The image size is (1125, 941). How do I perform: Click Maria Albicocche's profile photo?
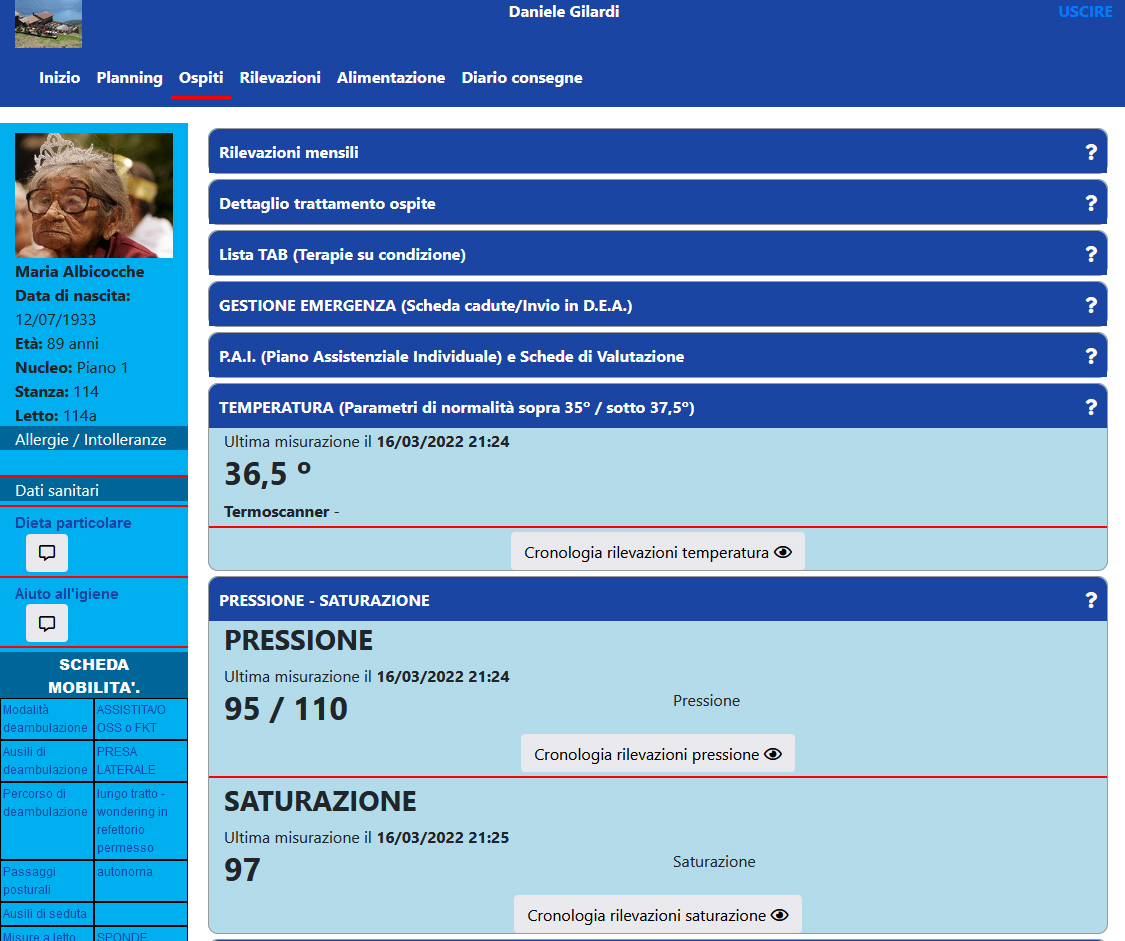[94, 196]
